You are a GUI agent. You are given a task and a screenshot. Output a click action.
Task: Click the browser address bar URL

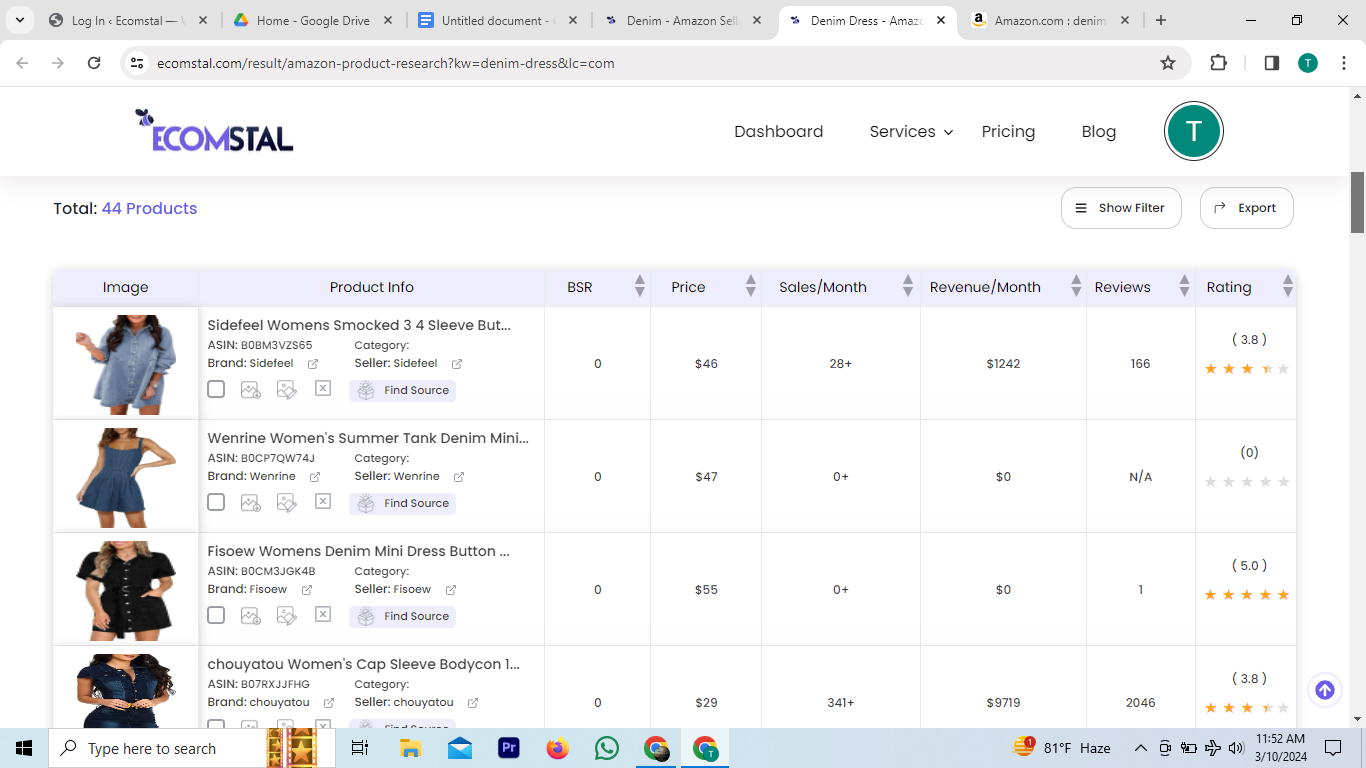pos(386,63)
